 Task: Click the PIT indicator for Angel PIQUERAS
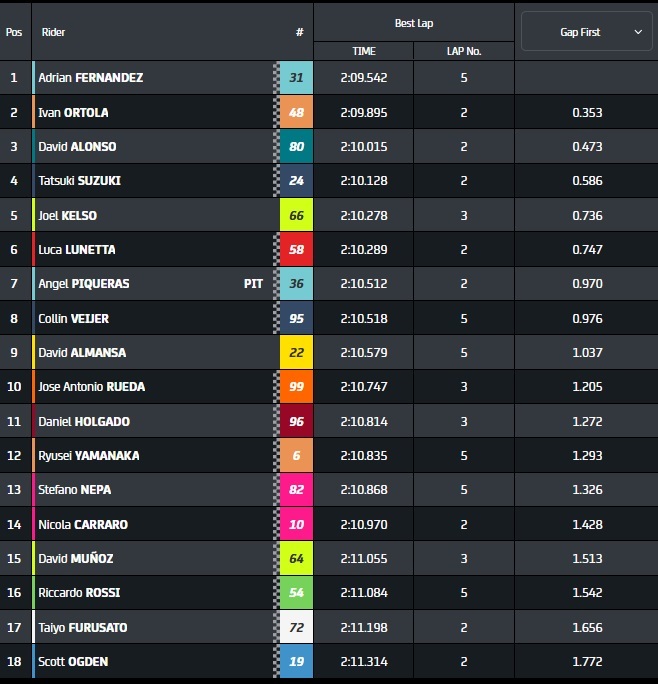[253, 284]
